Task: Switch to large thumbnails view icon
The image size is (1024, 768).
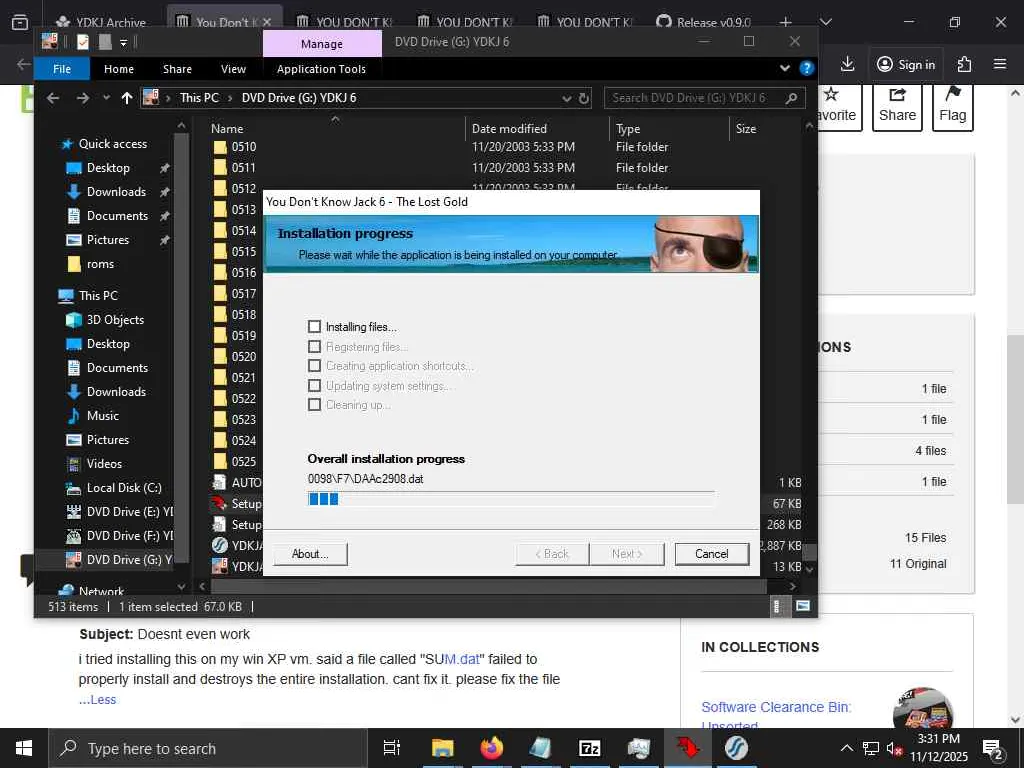Action: [803, 606]
